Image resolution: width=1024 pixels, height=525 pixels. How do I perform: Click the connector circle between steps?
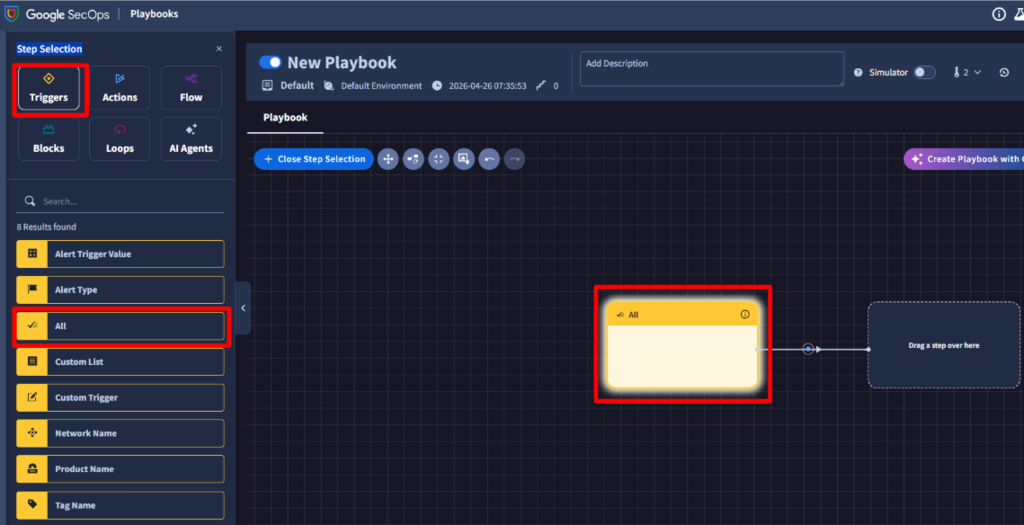(808, 349)
